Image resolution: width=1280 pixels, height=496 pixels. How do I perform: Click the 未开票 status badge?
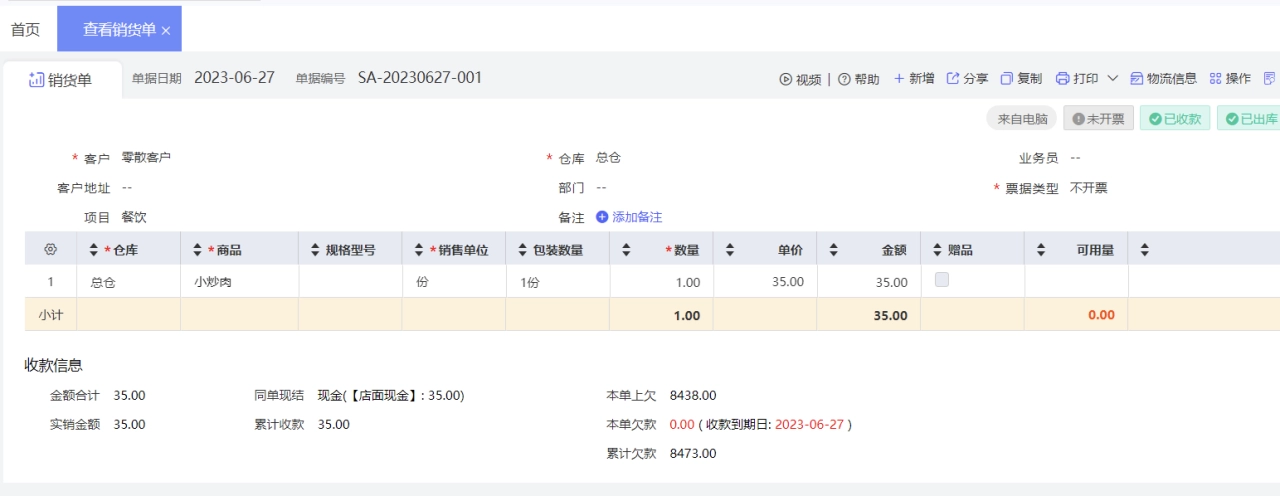(1098, 118)
